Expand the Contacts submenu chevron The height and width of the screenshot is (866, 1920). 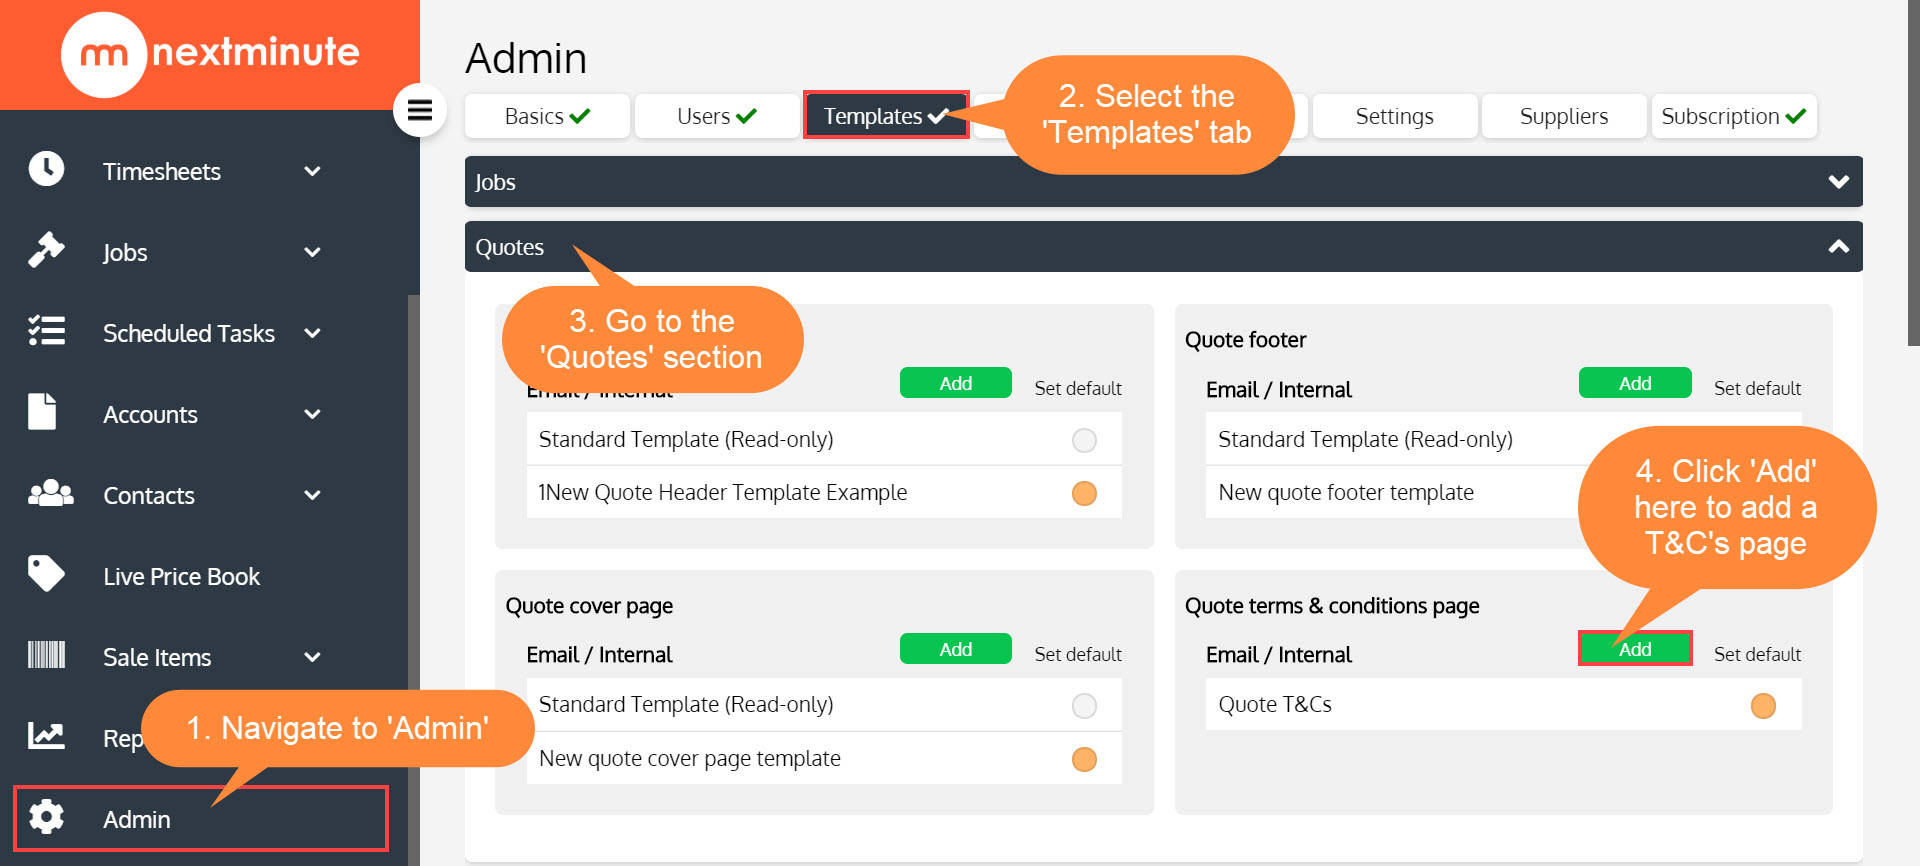(x=312, y=495)
